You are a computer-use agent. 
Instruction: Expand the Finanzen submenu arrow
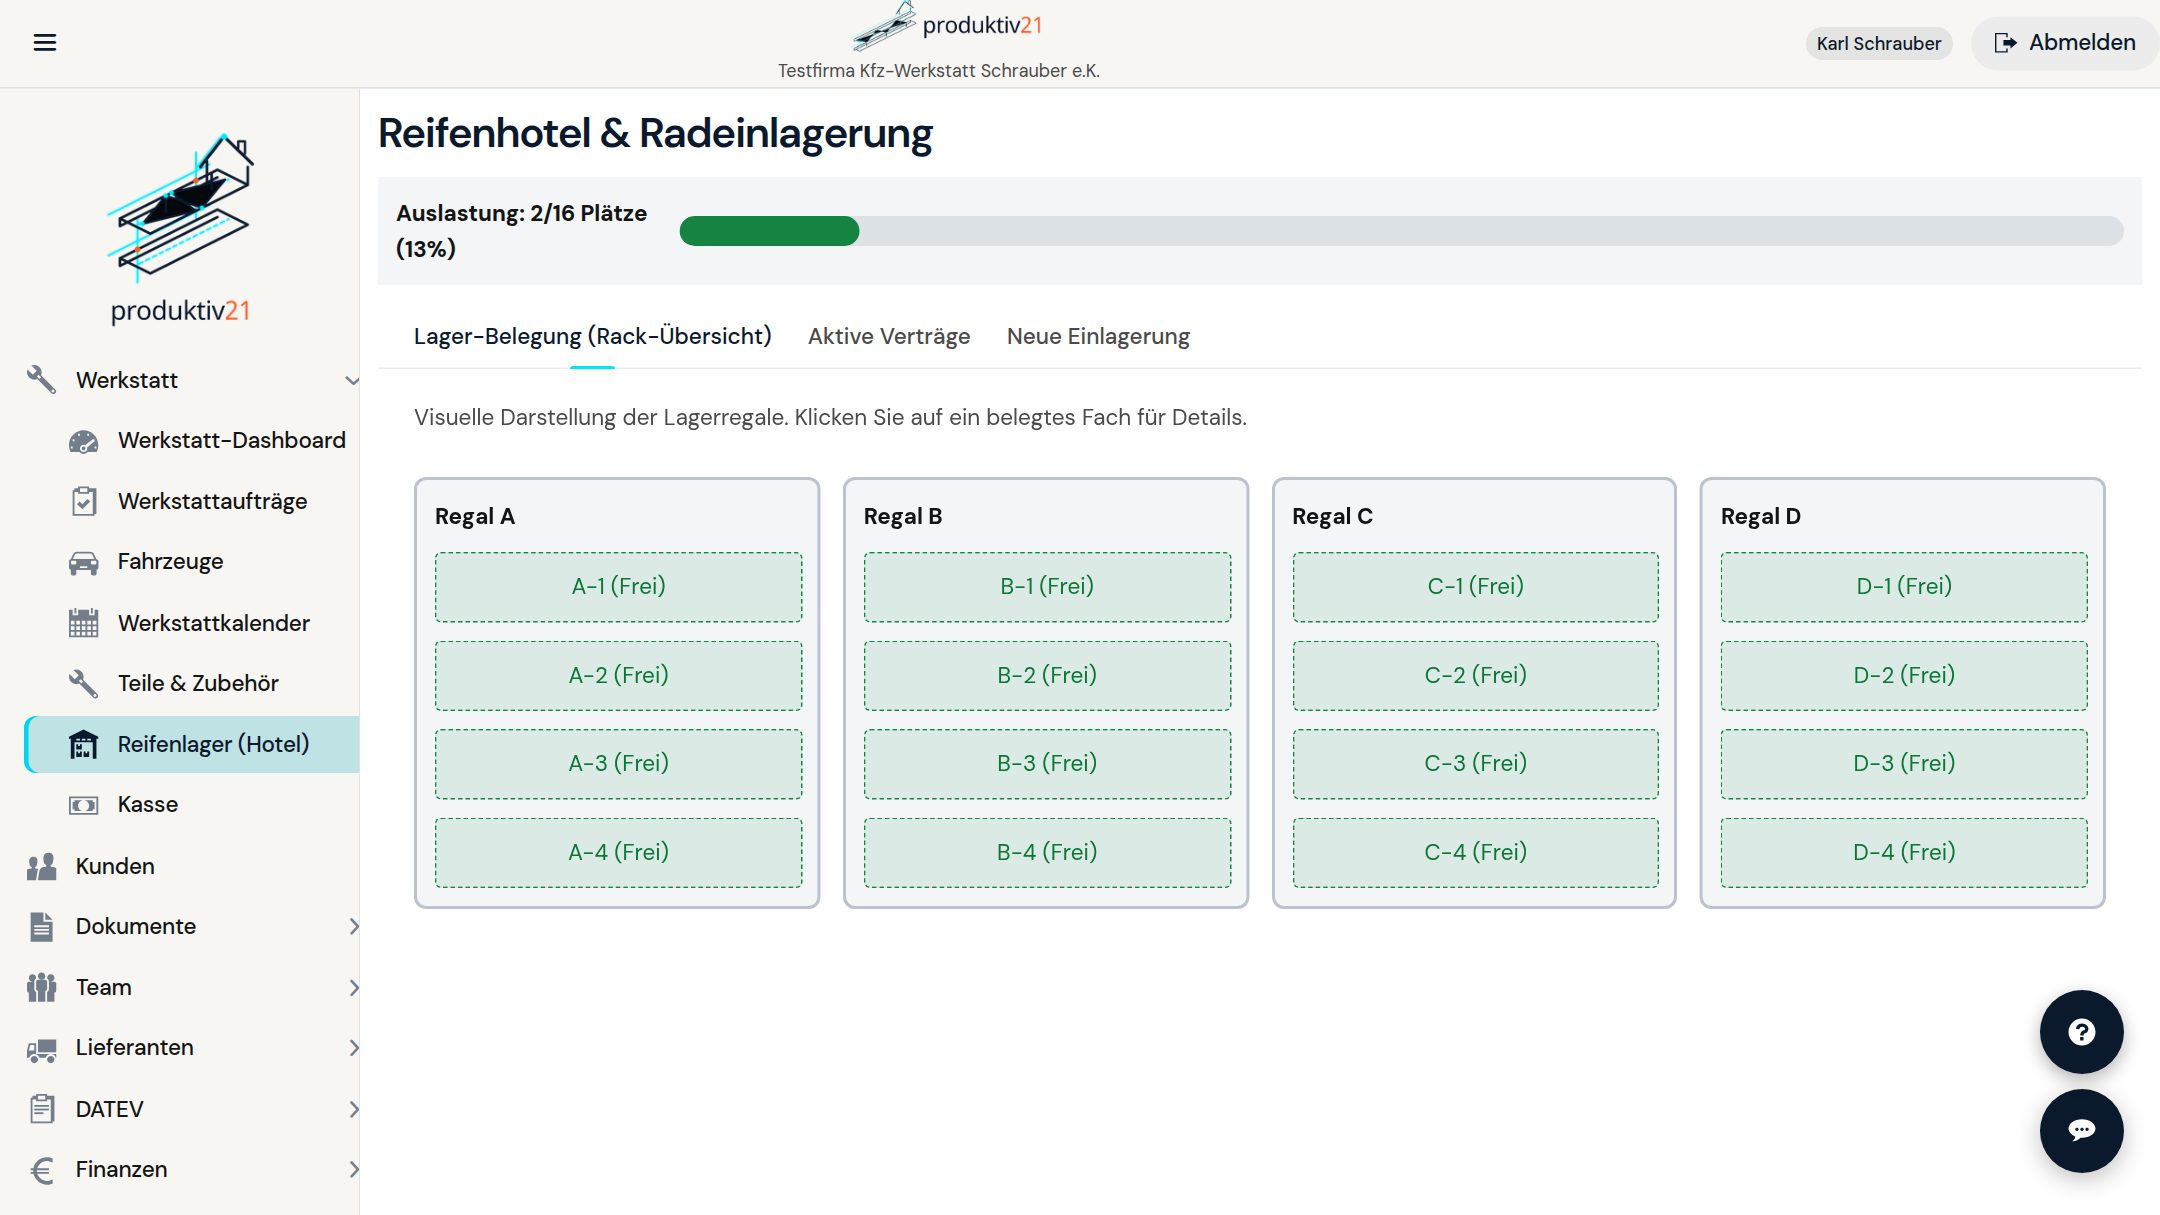point(353,1169)
